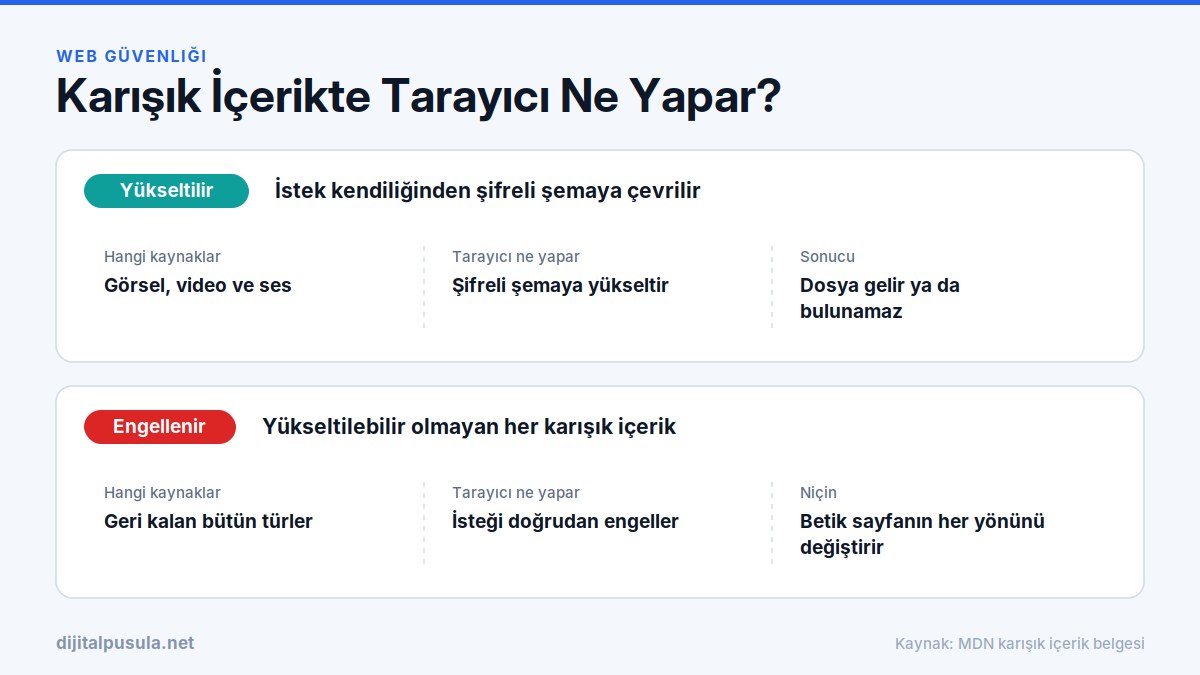Click the Niçin label
The image size is (1200, 675).
coord(818,493)
